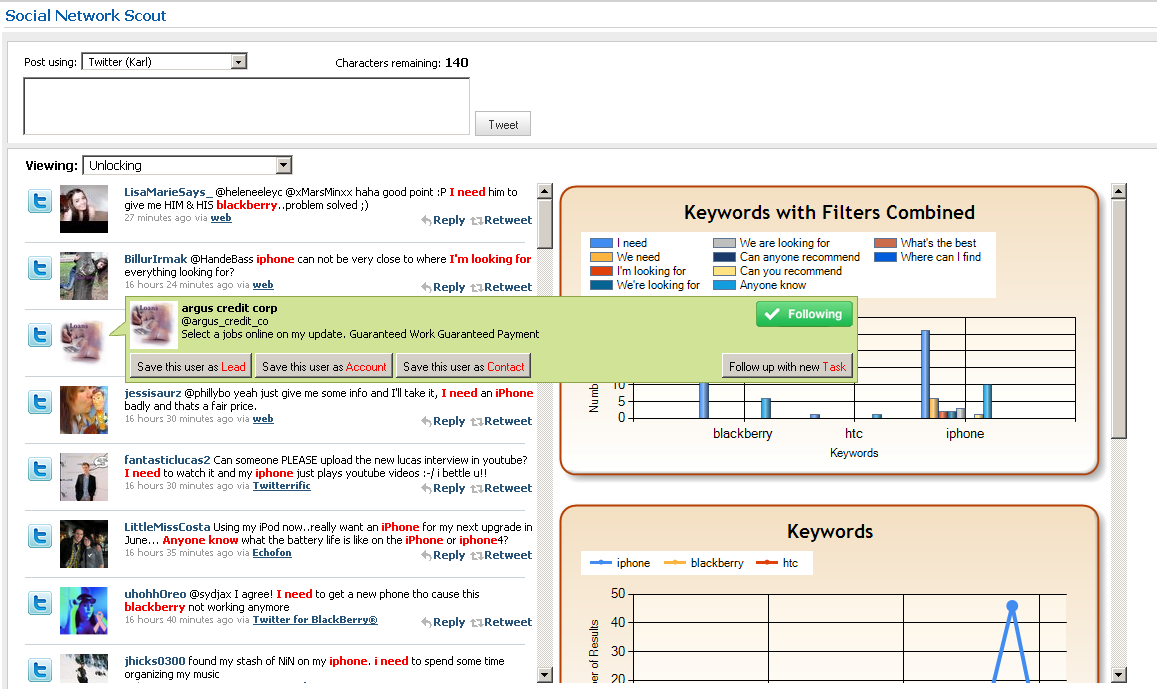The width and height of the screenshot is (1157, 689).
Task: Open BillurIrmak profile picture
Action: click(83, 276)
